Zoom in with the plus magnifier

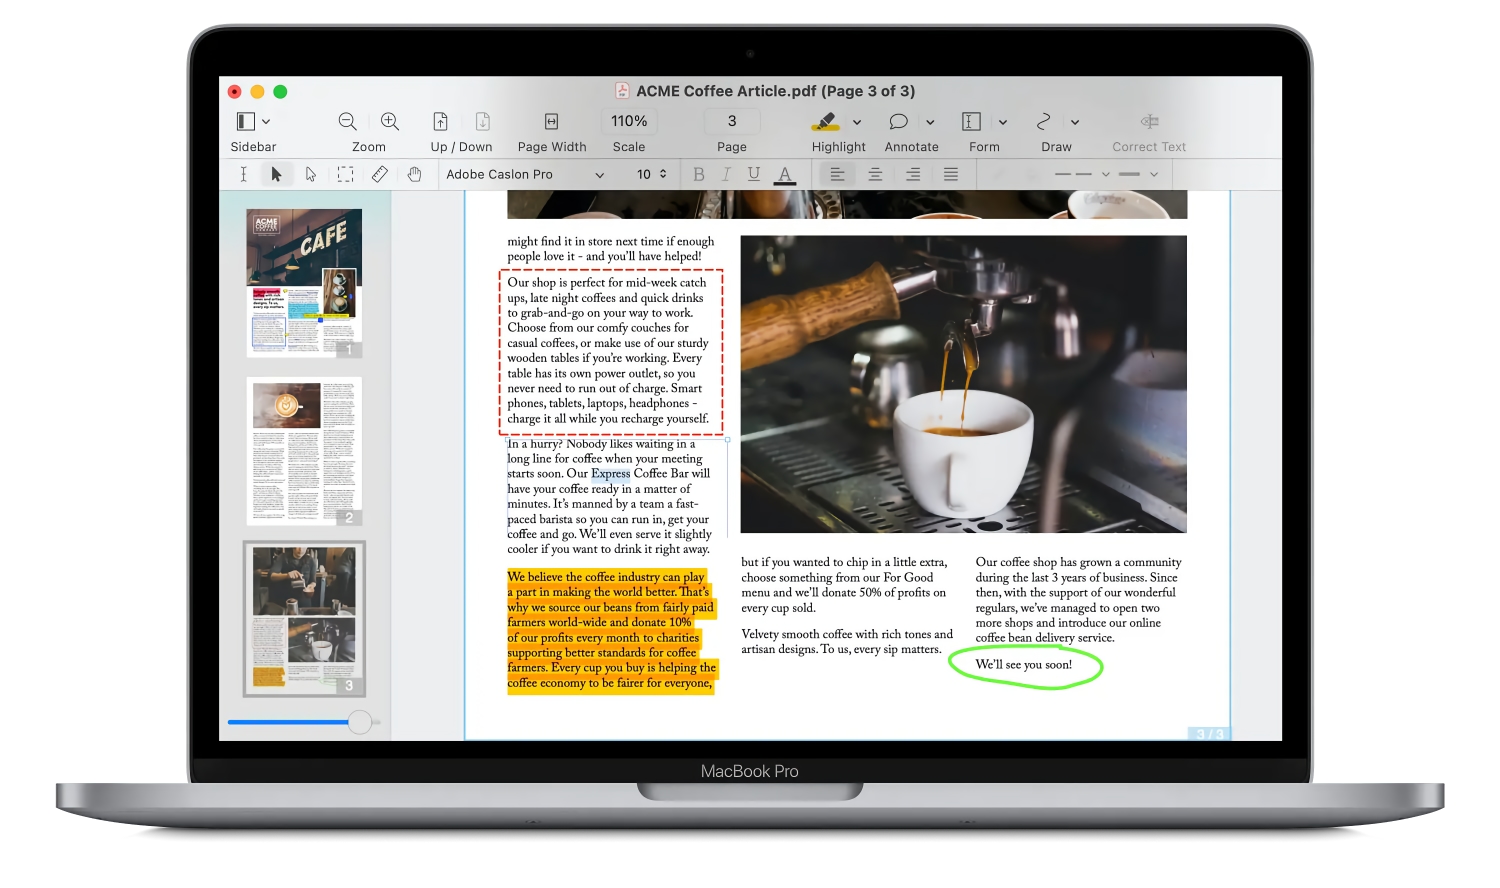click(390, 121)
